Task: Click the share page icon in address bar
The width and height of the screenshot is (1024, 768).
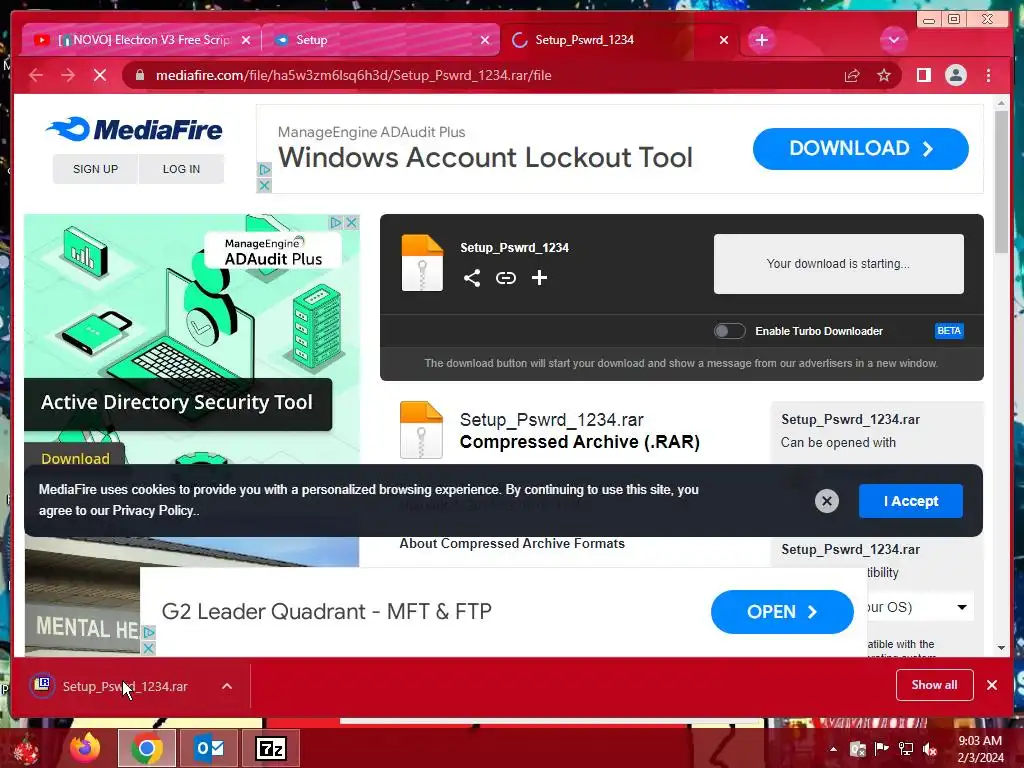Action: pyautogui.click(x=852, y=76)
